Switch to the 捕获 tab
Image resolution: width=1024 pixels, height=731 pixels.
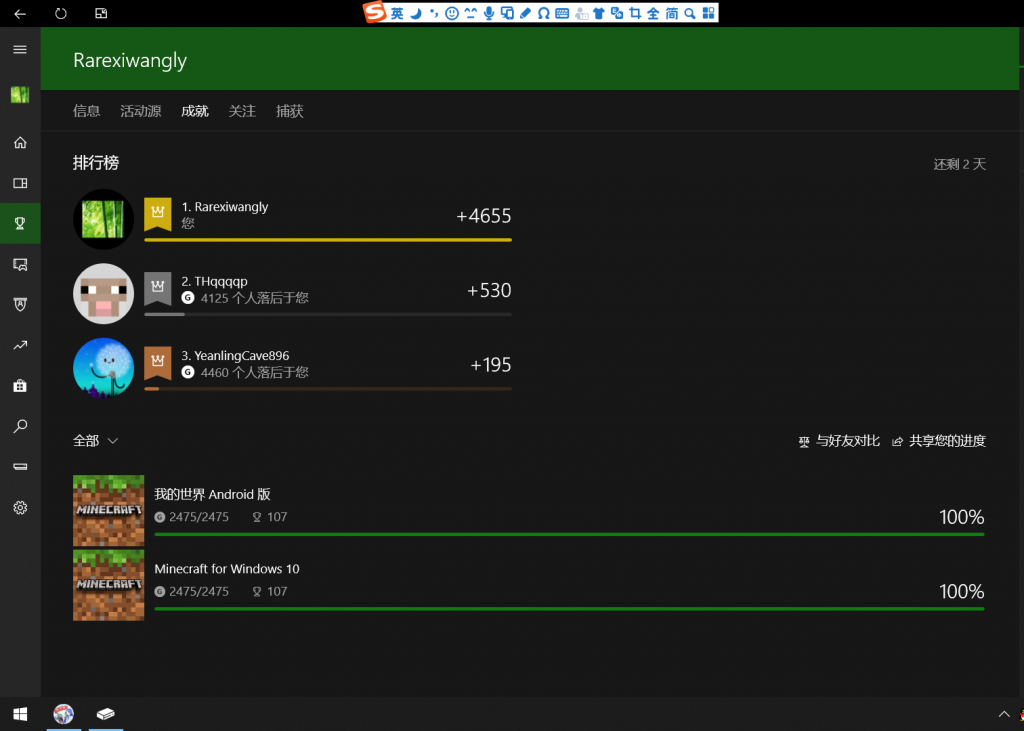[x=289, y=111]
